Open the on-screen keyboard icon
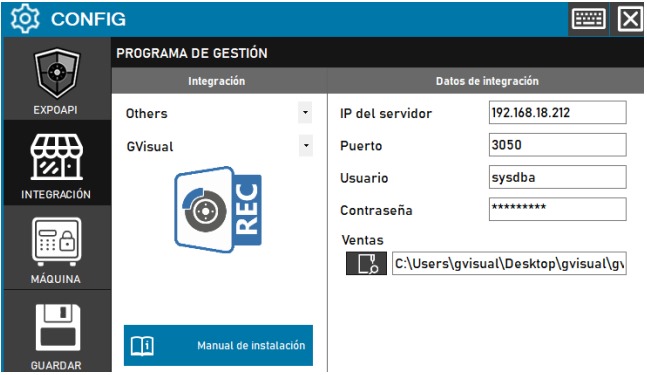The height and width of the screenshot is (375, 647). 589,19
